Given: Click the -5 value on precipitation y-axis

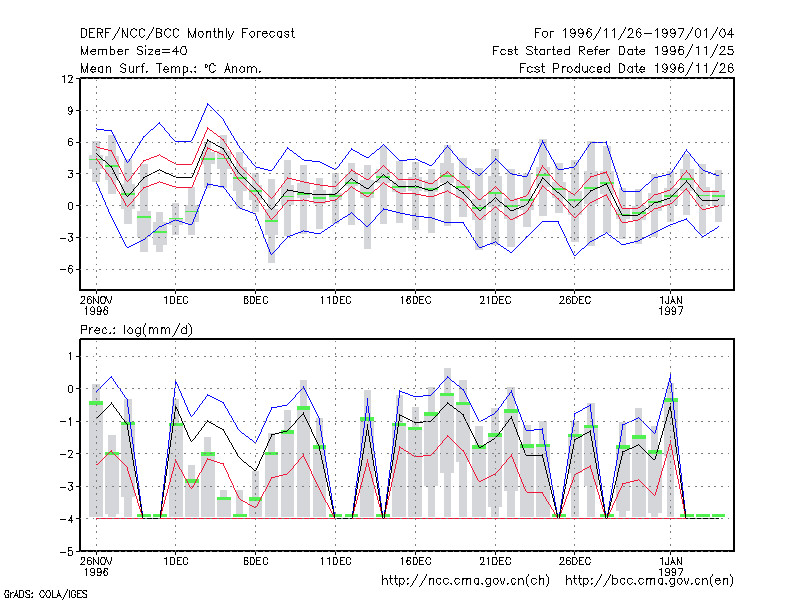Looking at the screenshot, I should (66, 552).
